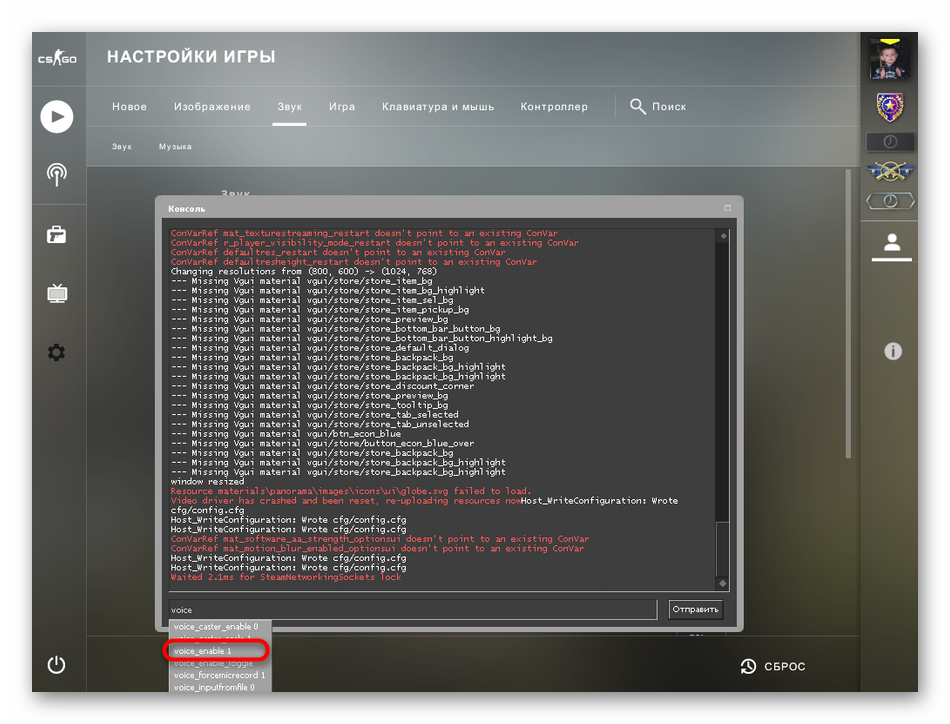Click the CS:GO logo icon
The image size is (950, 724).
point(57,59)
